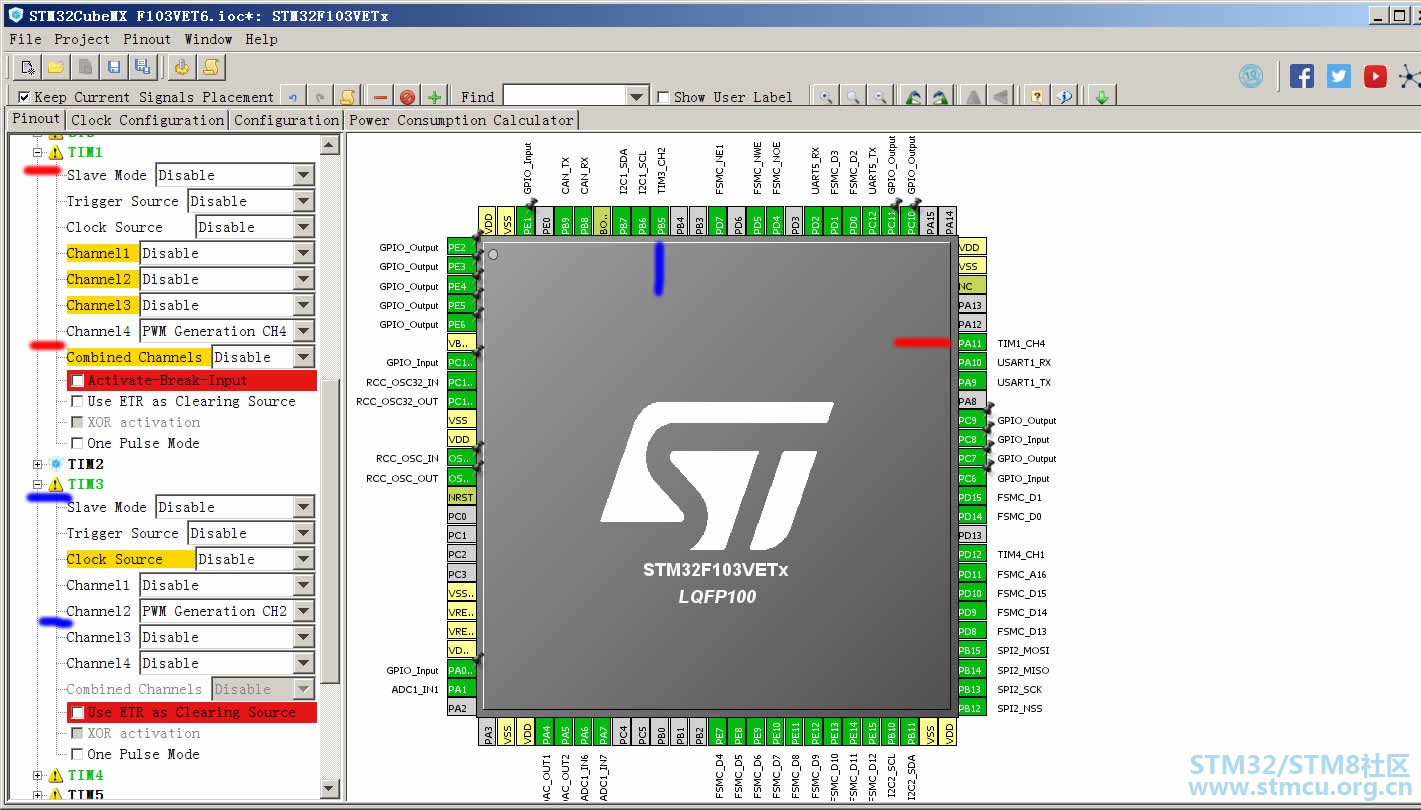Image resolution: width=1421 pixels, height=810 pixels.
Task: Click the Generate Code gear icon
Action: pyautogui.click(x=182, y=67)
